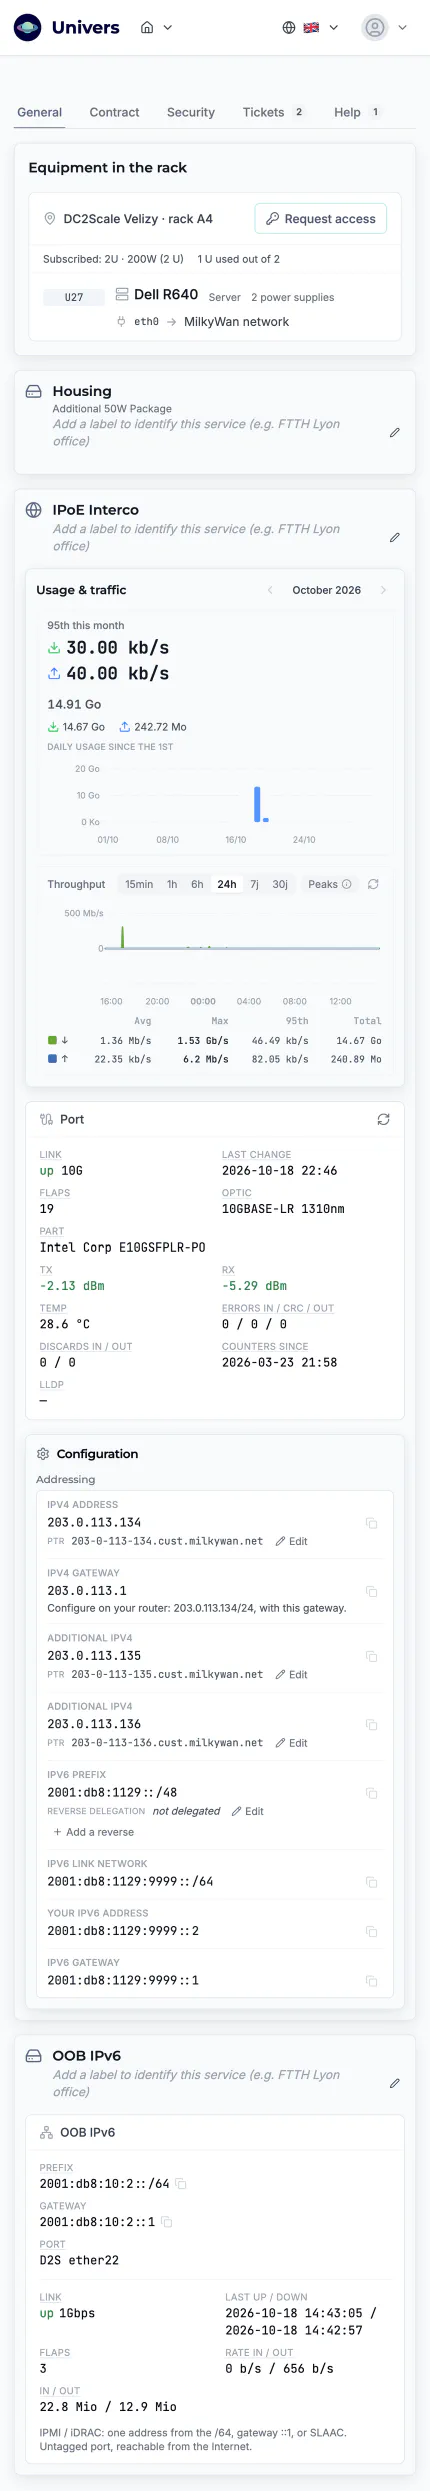This screenshot has height=2491, width=430.
Task: Click the Tickets count badge 2
Action: click(298, 112)
